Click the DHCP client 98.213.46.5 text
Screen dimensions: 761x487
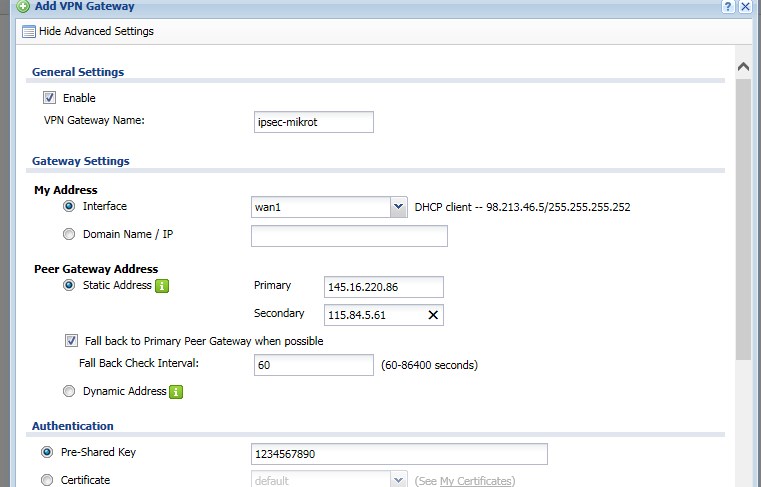point(522,207)
